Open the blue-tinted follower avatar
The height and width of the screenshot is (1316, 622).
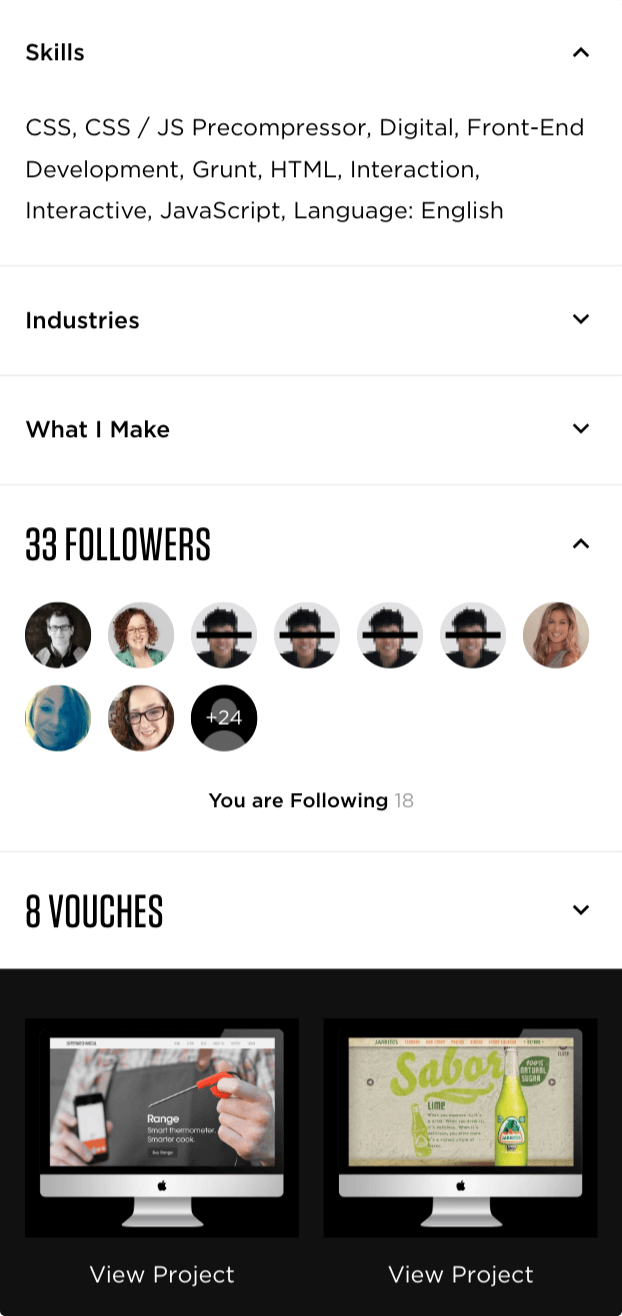(x=58, y=718)
